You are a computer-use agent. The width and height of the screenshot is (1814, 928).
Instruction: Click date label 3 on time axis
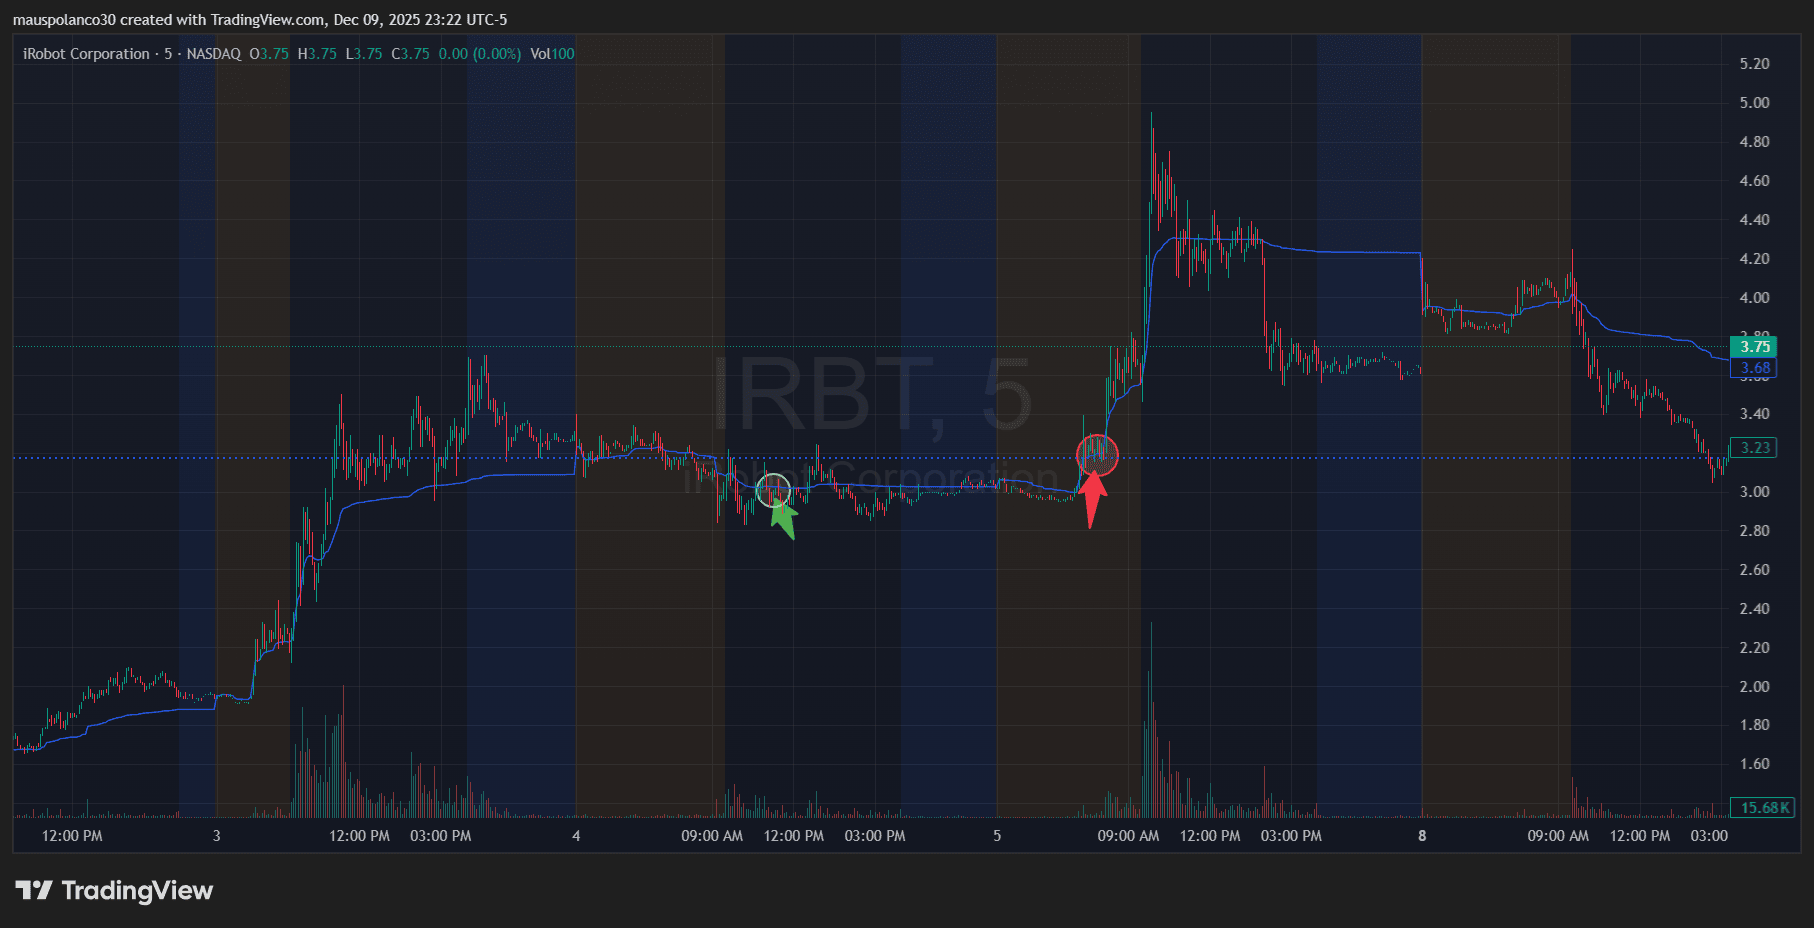216,836
